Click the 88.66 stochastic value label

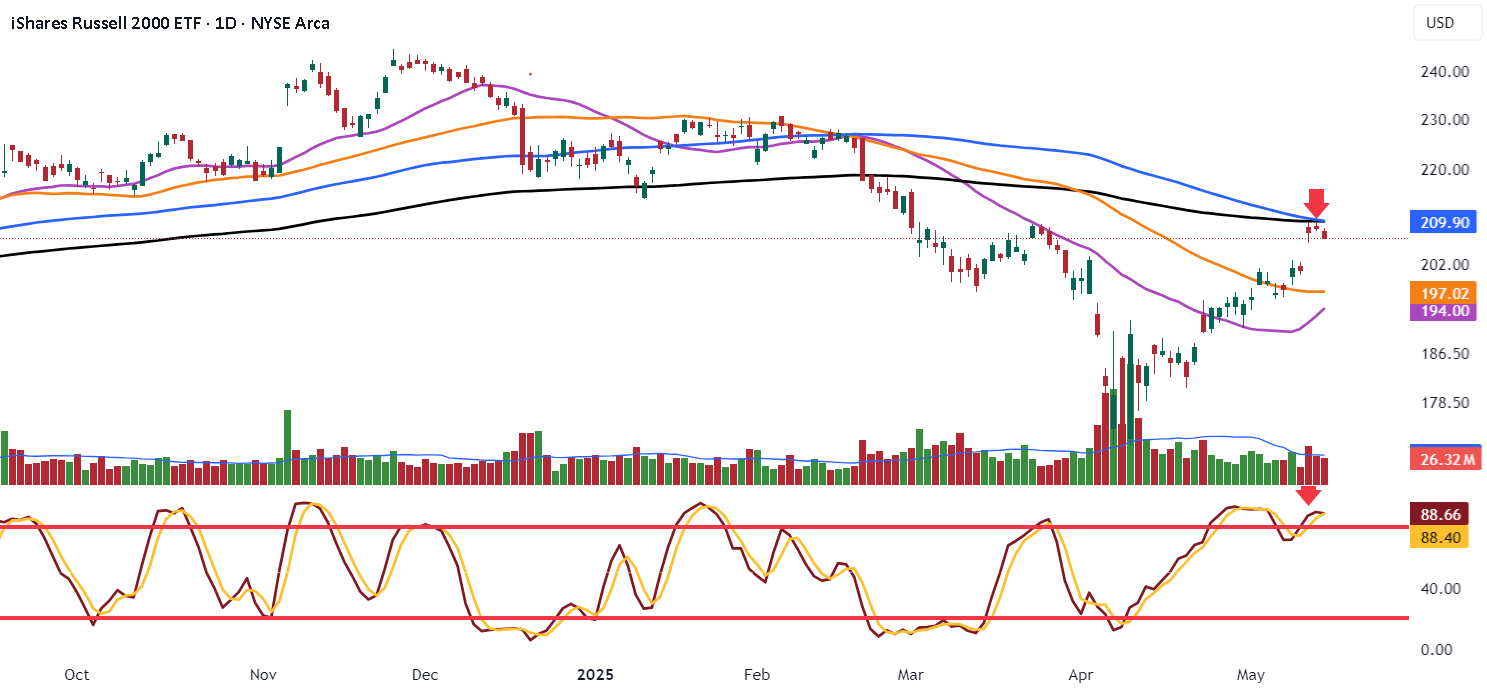[x=1439, y=514]
